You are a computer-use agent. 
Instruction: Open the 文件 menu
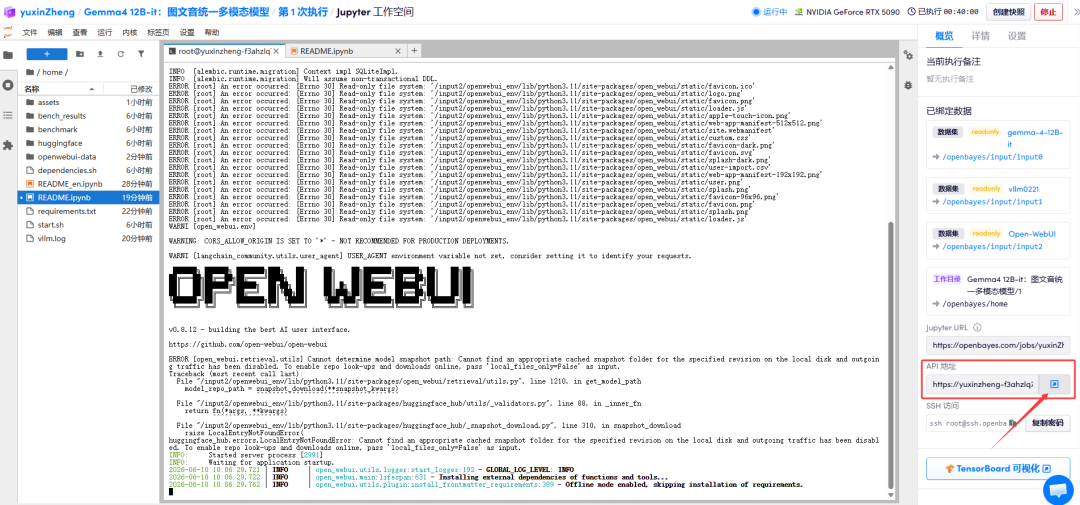click(x=30, y=32)
